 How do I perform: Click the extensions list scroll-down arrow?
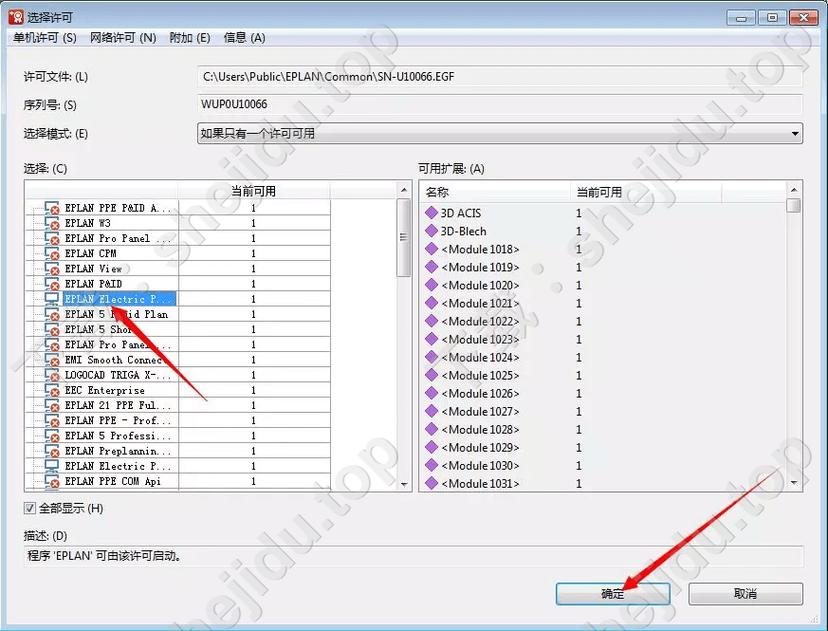coord(793,483)
